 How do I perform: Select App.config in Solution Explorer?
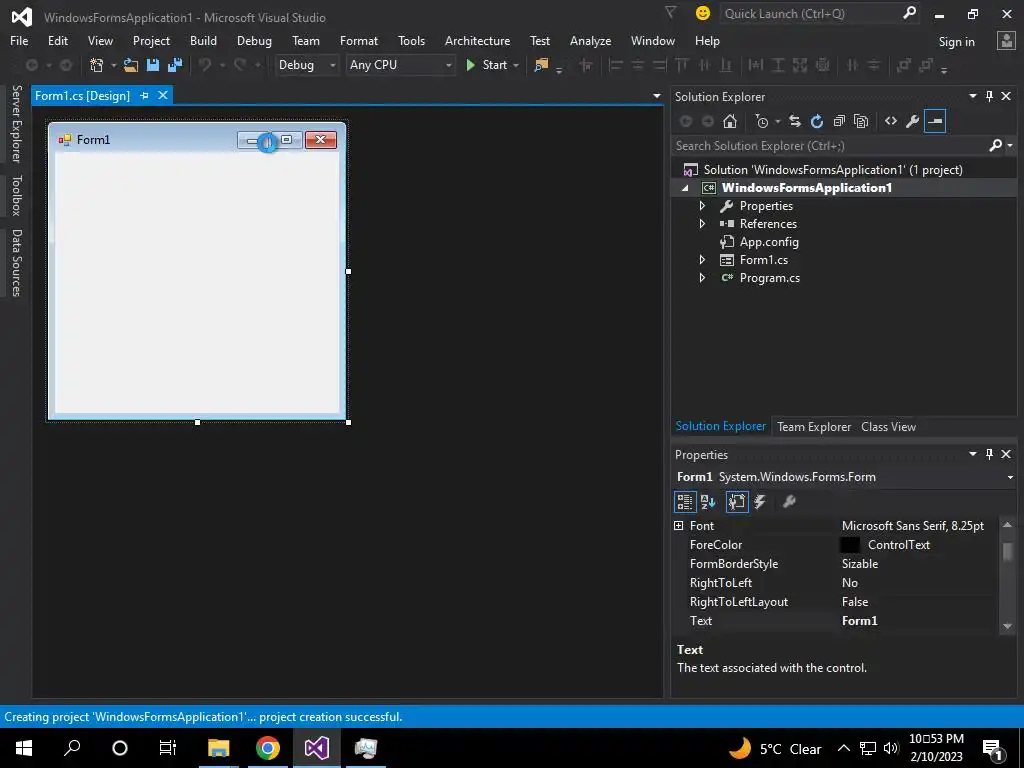point(769,242)
